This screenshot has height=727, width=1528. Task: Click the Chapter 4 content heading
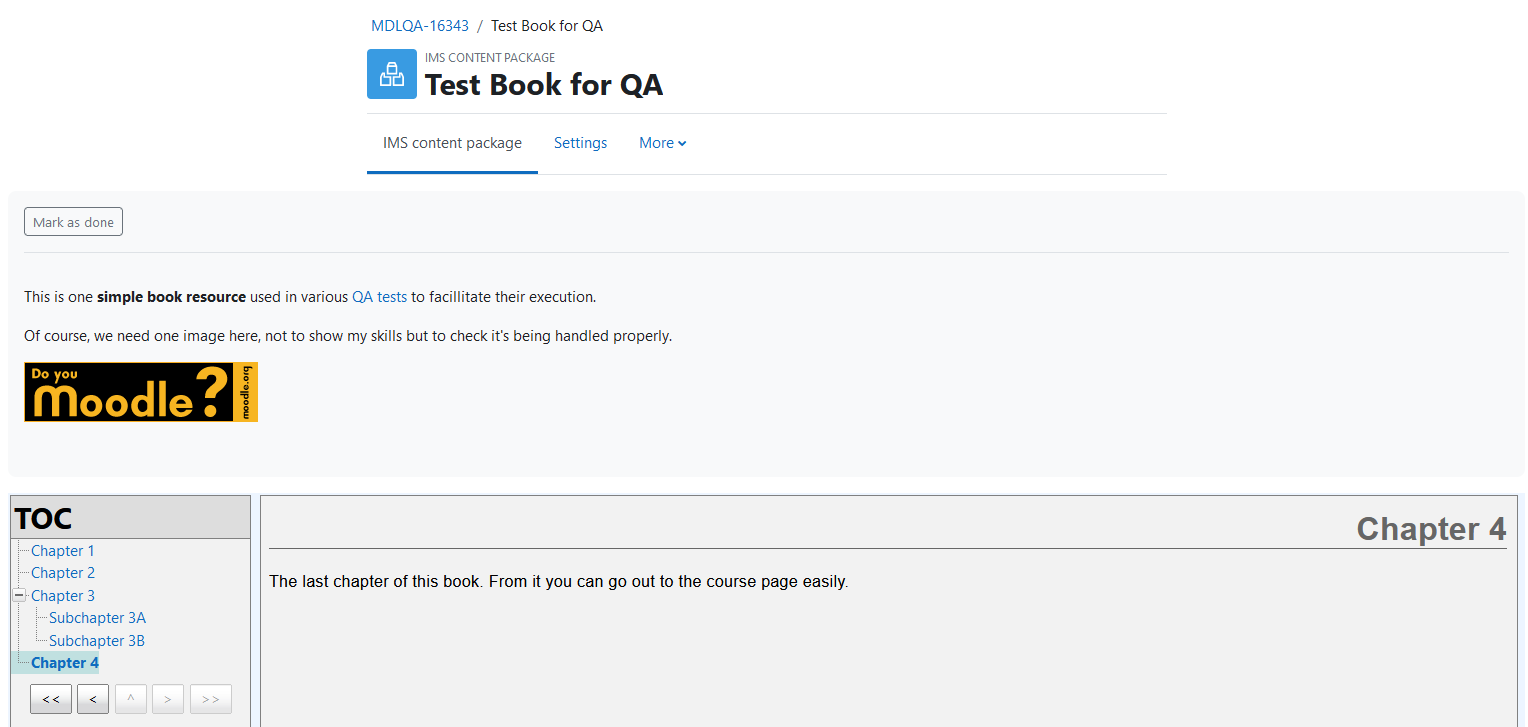point(1431,529)
